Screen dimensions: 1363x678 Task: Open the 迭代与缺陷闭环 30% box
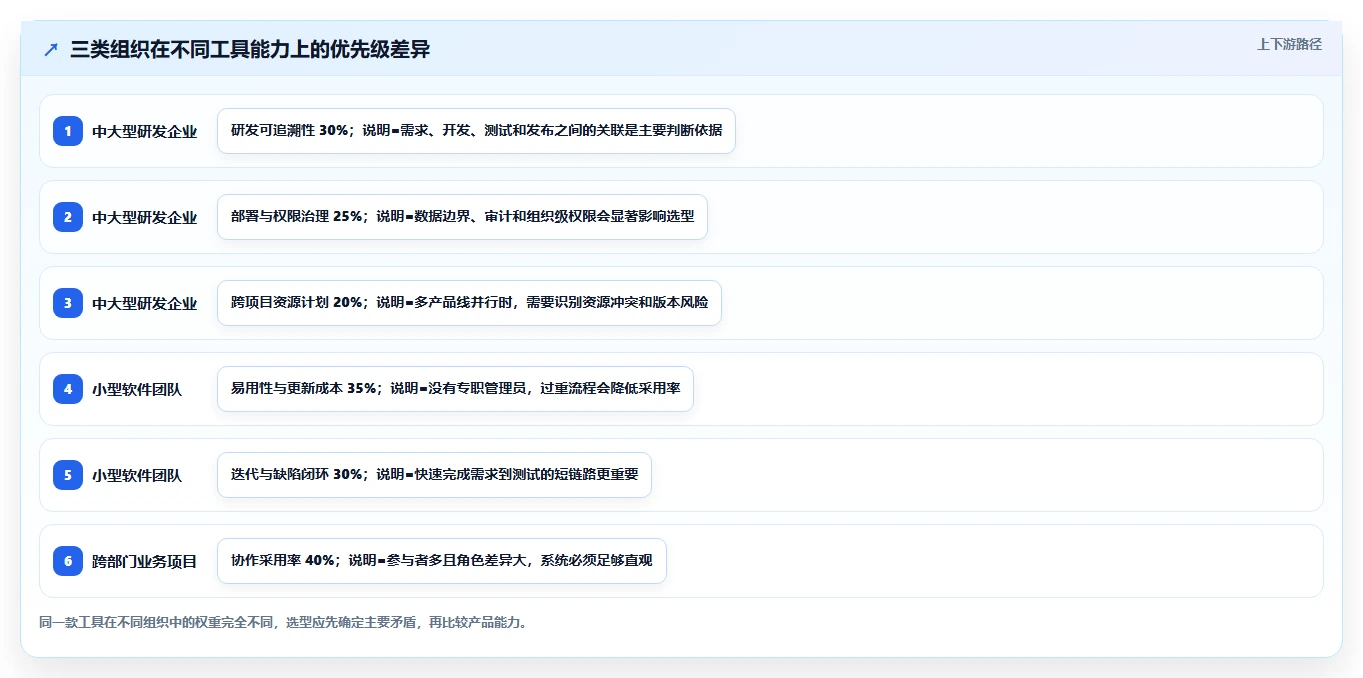tap(434, 475)
